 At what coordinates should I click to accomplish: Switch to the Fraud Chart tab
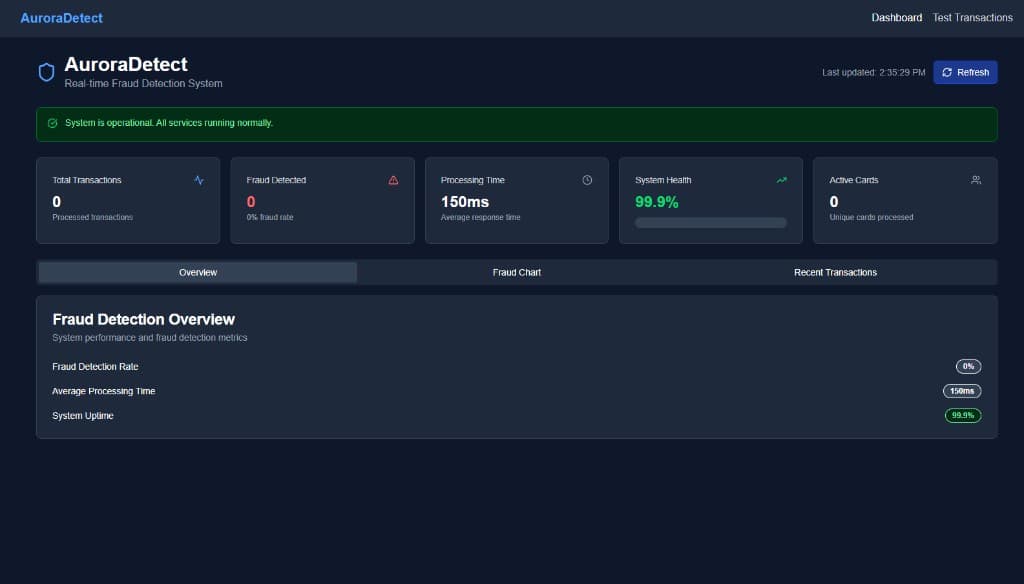[517, 272]
